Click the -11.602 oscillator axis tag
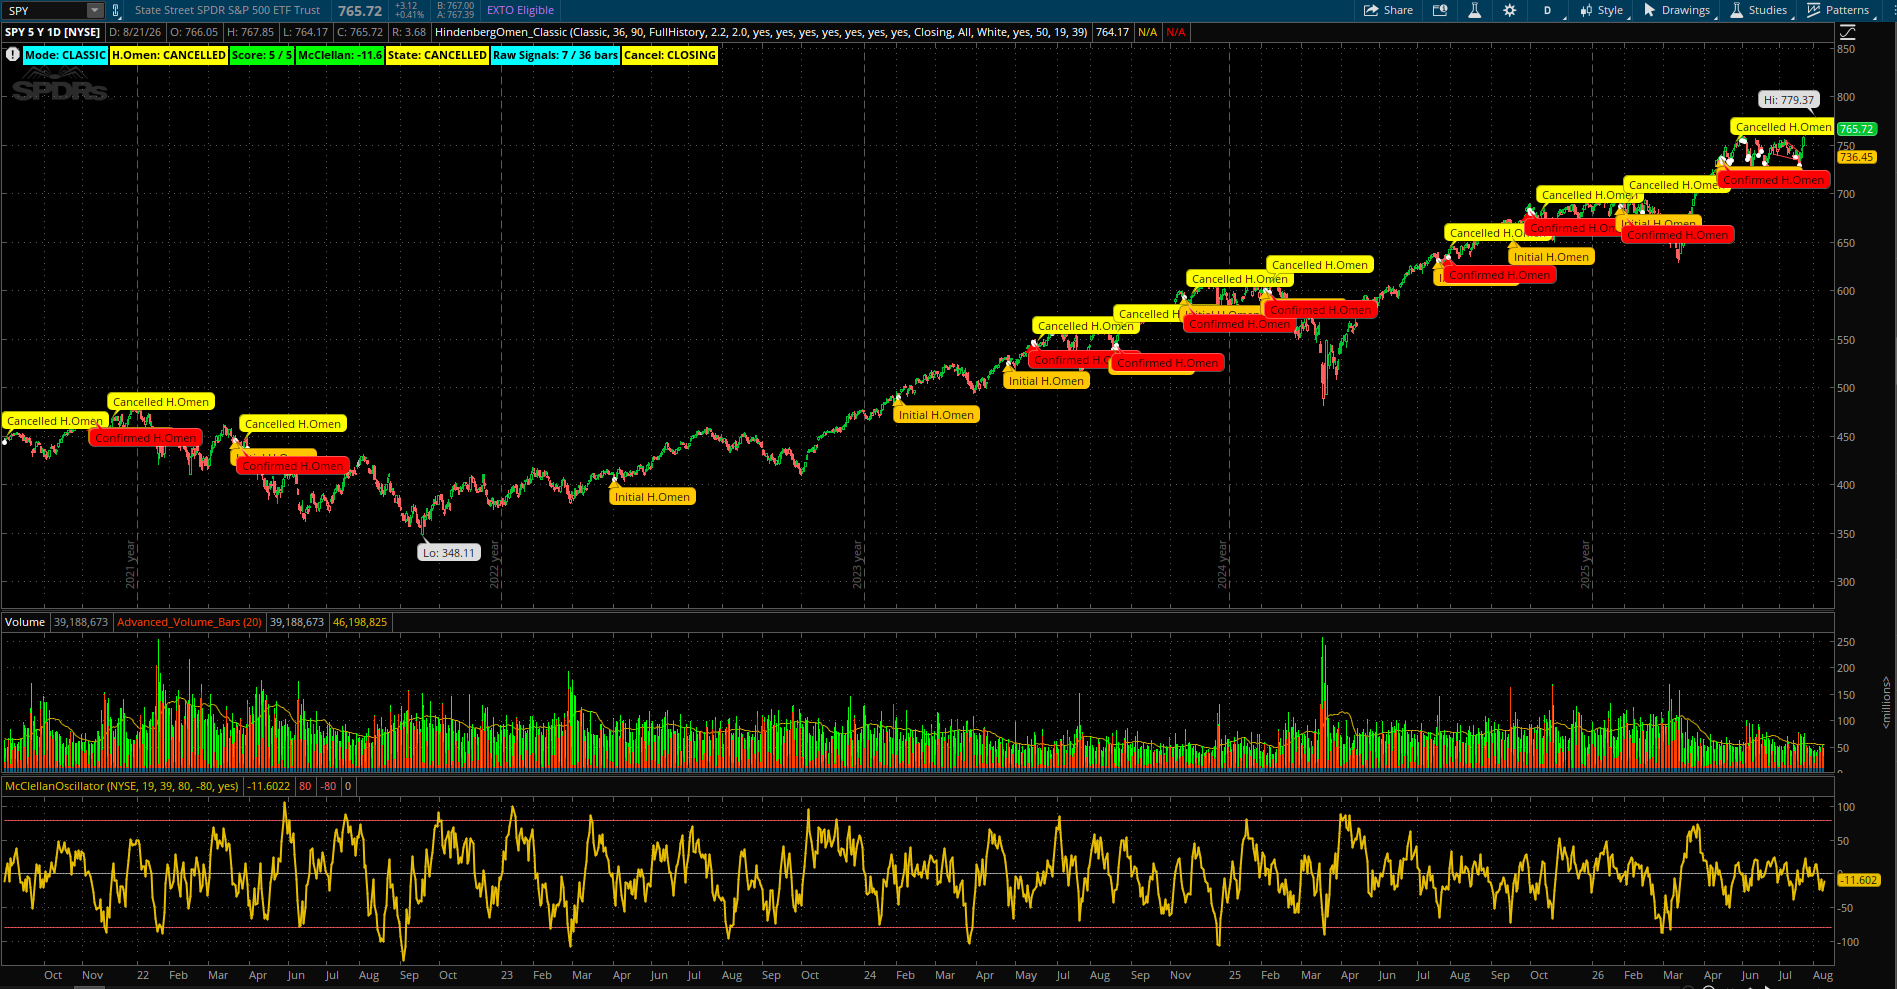The height and width of the screenshot is (989, 1897). [1859, 880]
